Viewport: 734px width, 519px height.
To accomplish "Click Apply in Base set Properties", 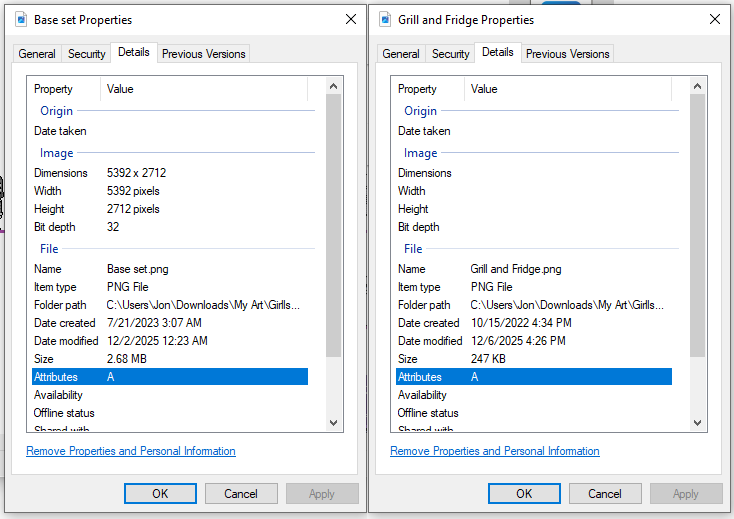I will pos(322,494).
